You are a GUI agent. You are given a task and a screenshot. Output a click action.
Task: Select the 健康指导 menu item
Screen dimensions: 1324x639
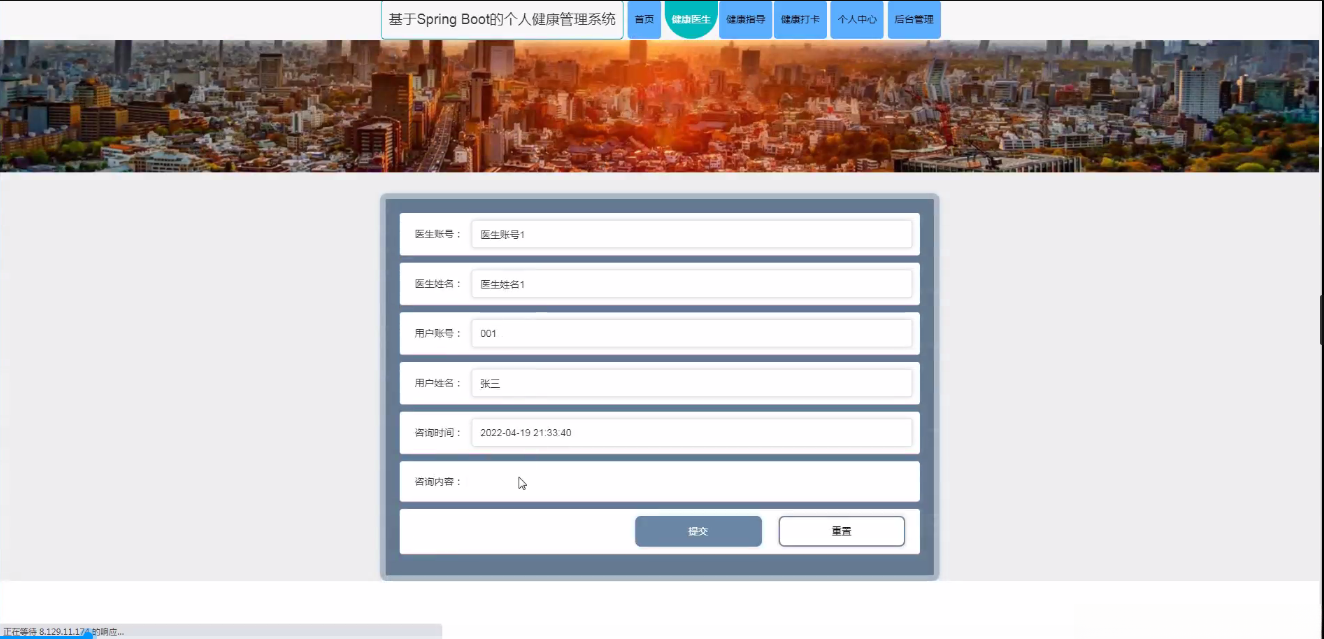745,19
